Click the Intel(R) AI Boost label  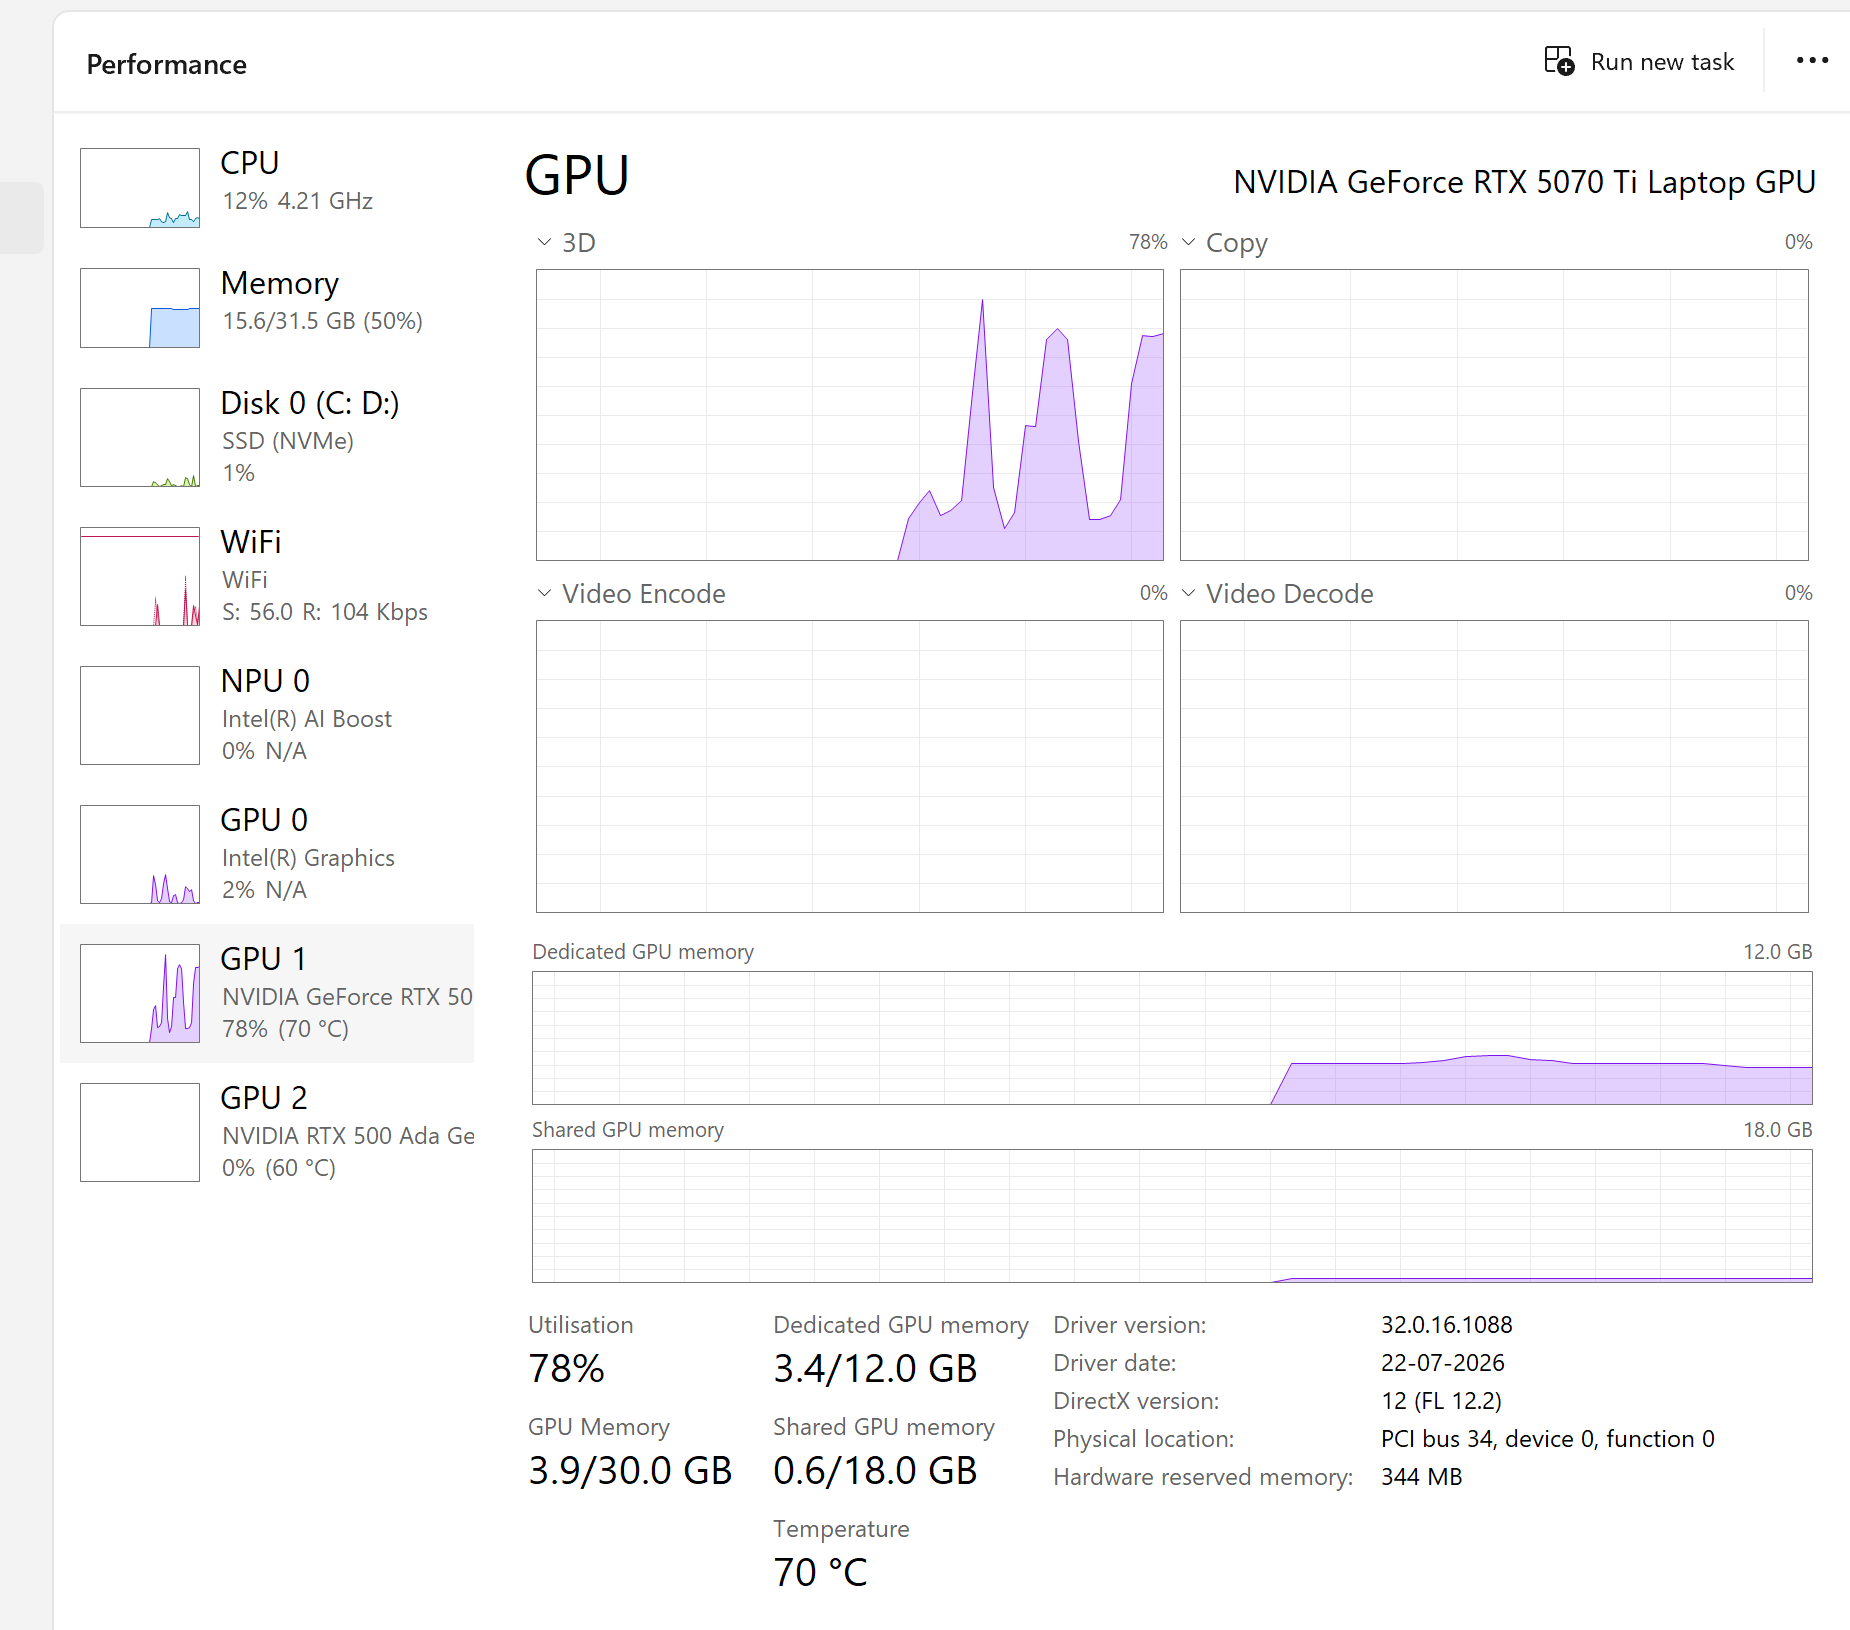click(307, 719)
